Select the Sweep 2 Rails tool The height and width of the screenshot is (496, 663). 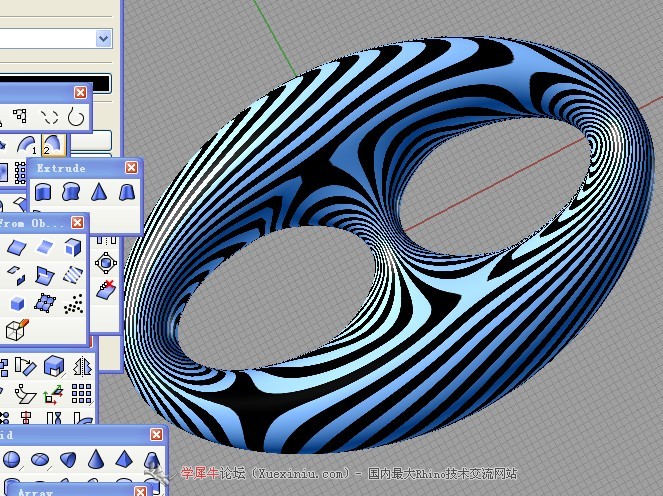[53, 145]
